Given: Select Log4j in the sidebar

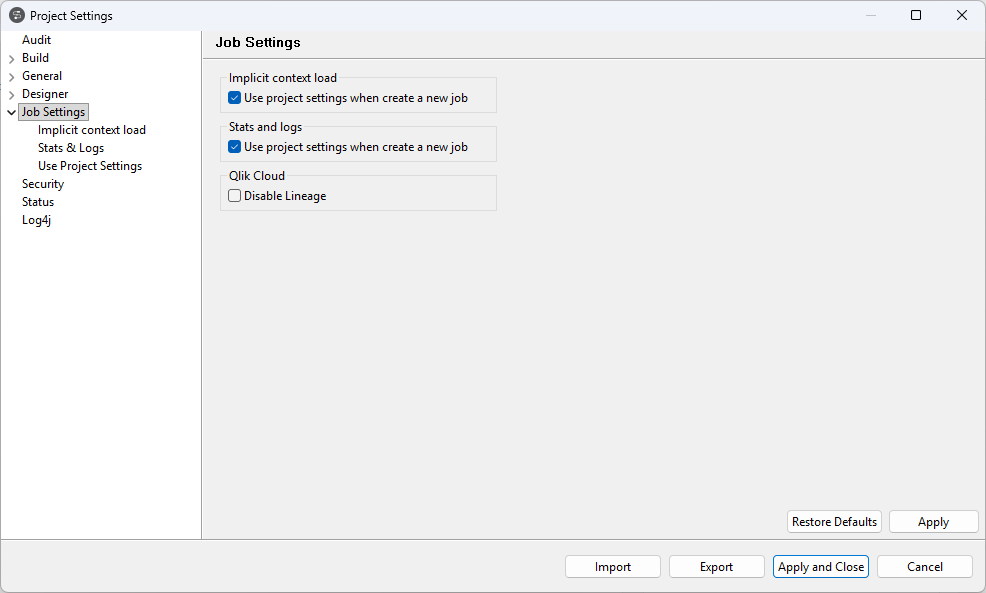Looking at the screenshot, I should pos(36,219).
